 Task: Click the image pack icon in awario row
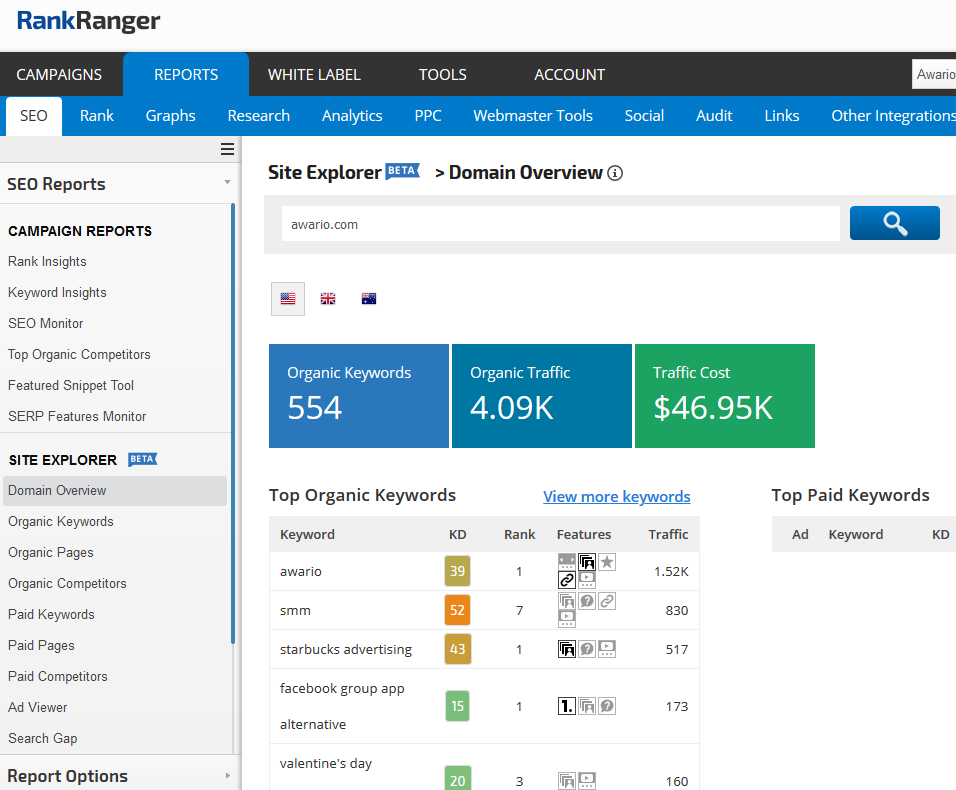(587, 561)
